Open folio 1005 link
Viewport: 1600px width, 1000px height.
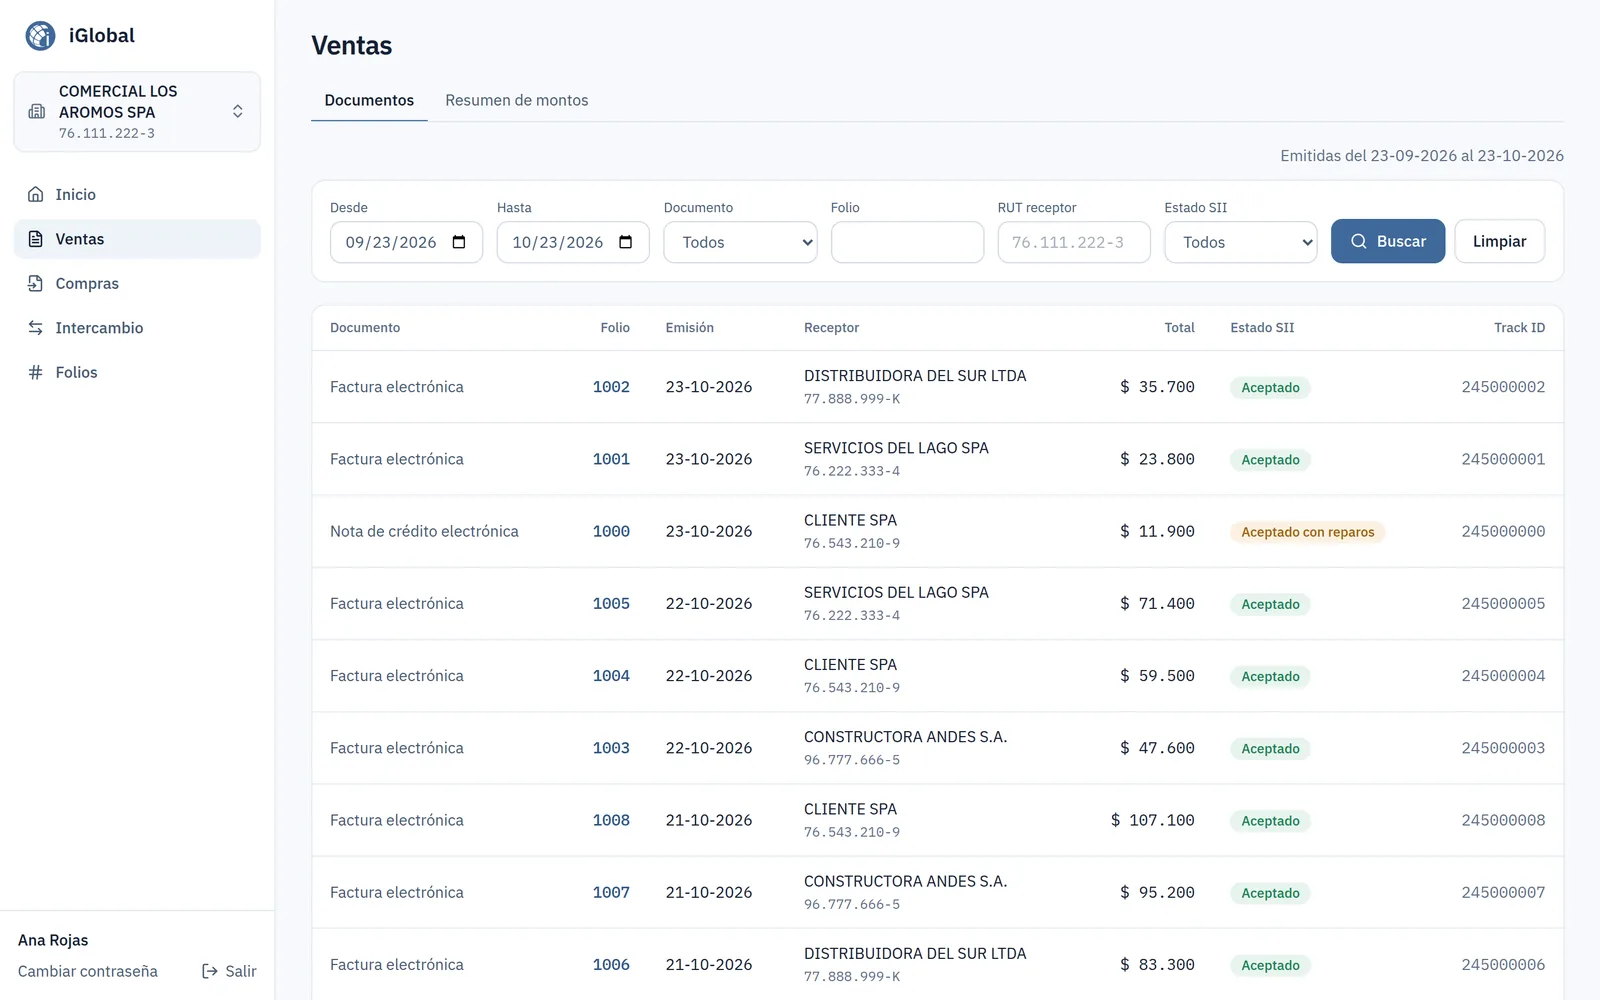click(611, 603)
